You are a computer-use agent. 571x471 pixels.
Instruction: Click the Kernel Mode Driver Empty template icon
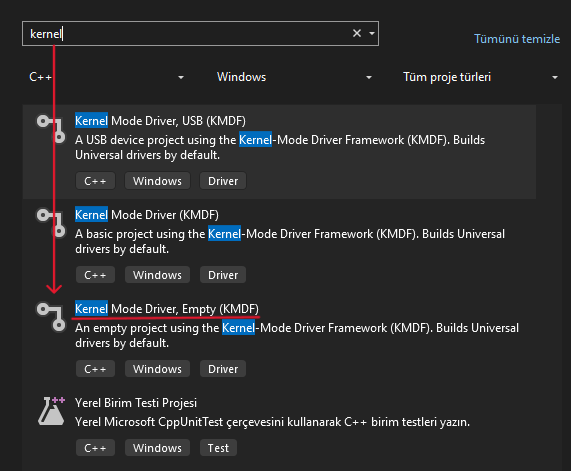[51, 317]
